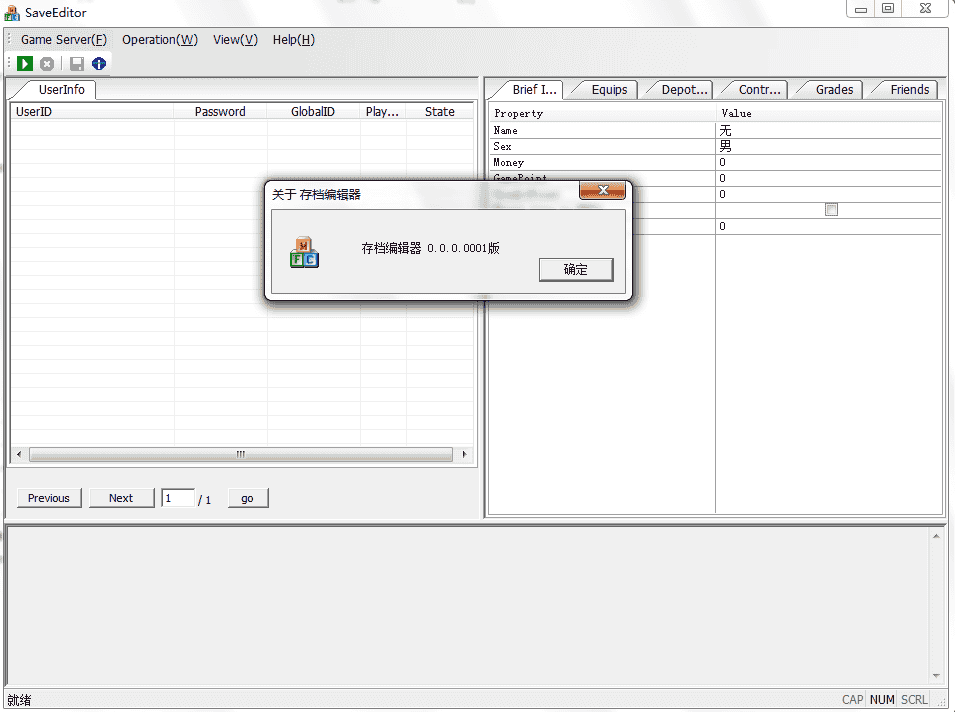The image size is (955, 712).
Task: Expand the View menu
Action: [235, 40]
